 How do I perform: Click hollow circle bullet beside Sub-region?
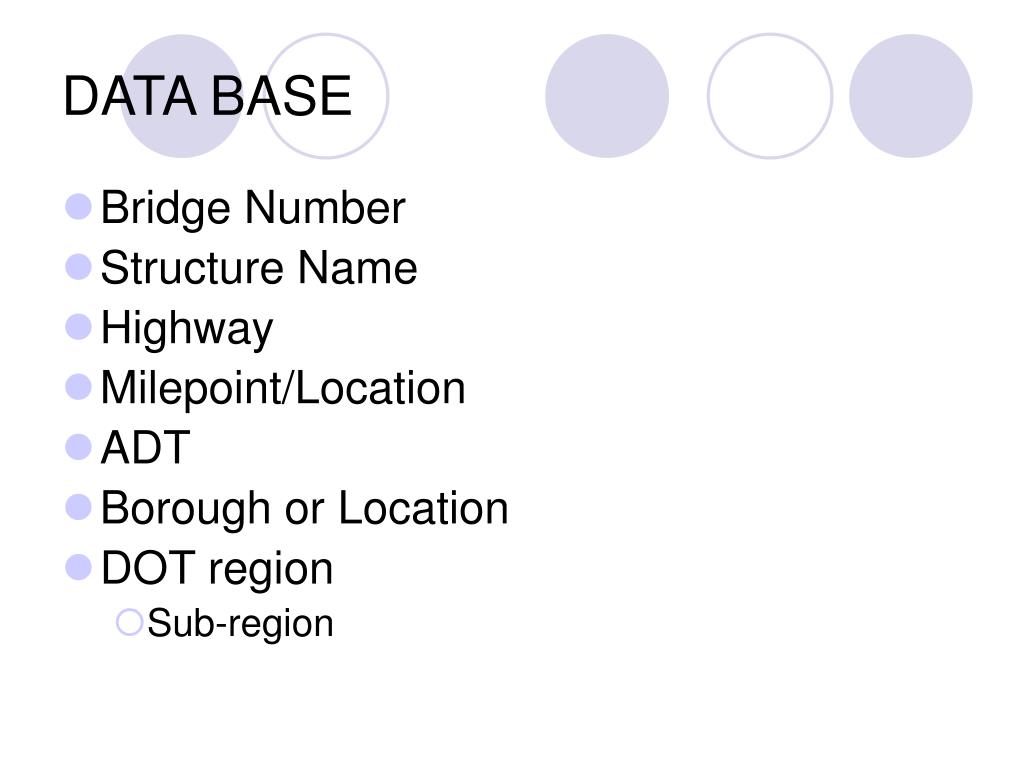129,622
